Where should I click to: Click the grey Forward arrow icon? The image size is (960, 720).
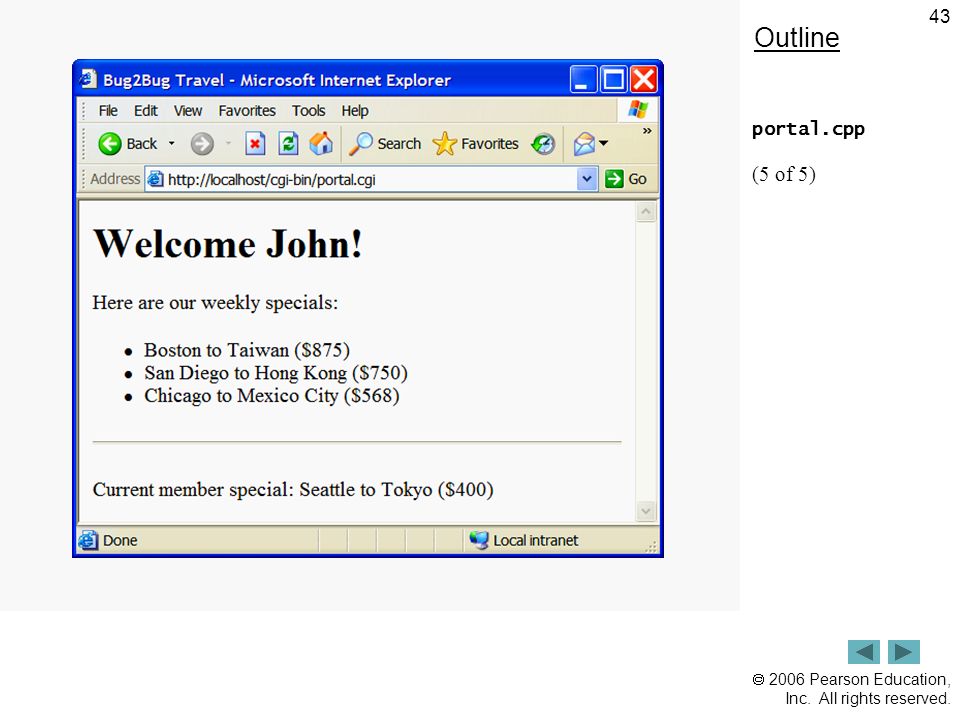[x=201, y=144]
